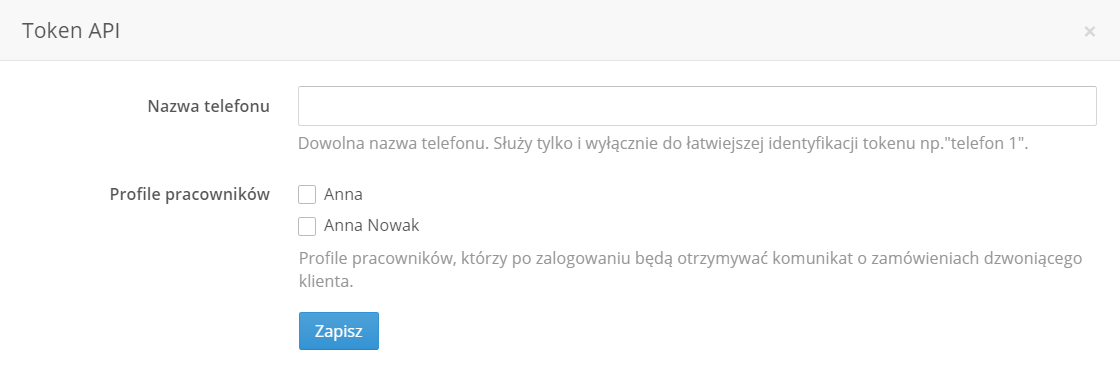Screen dimensions: 1120x372
Task: Click the description starting Profile pracowników, którzy
Action: 690,269
